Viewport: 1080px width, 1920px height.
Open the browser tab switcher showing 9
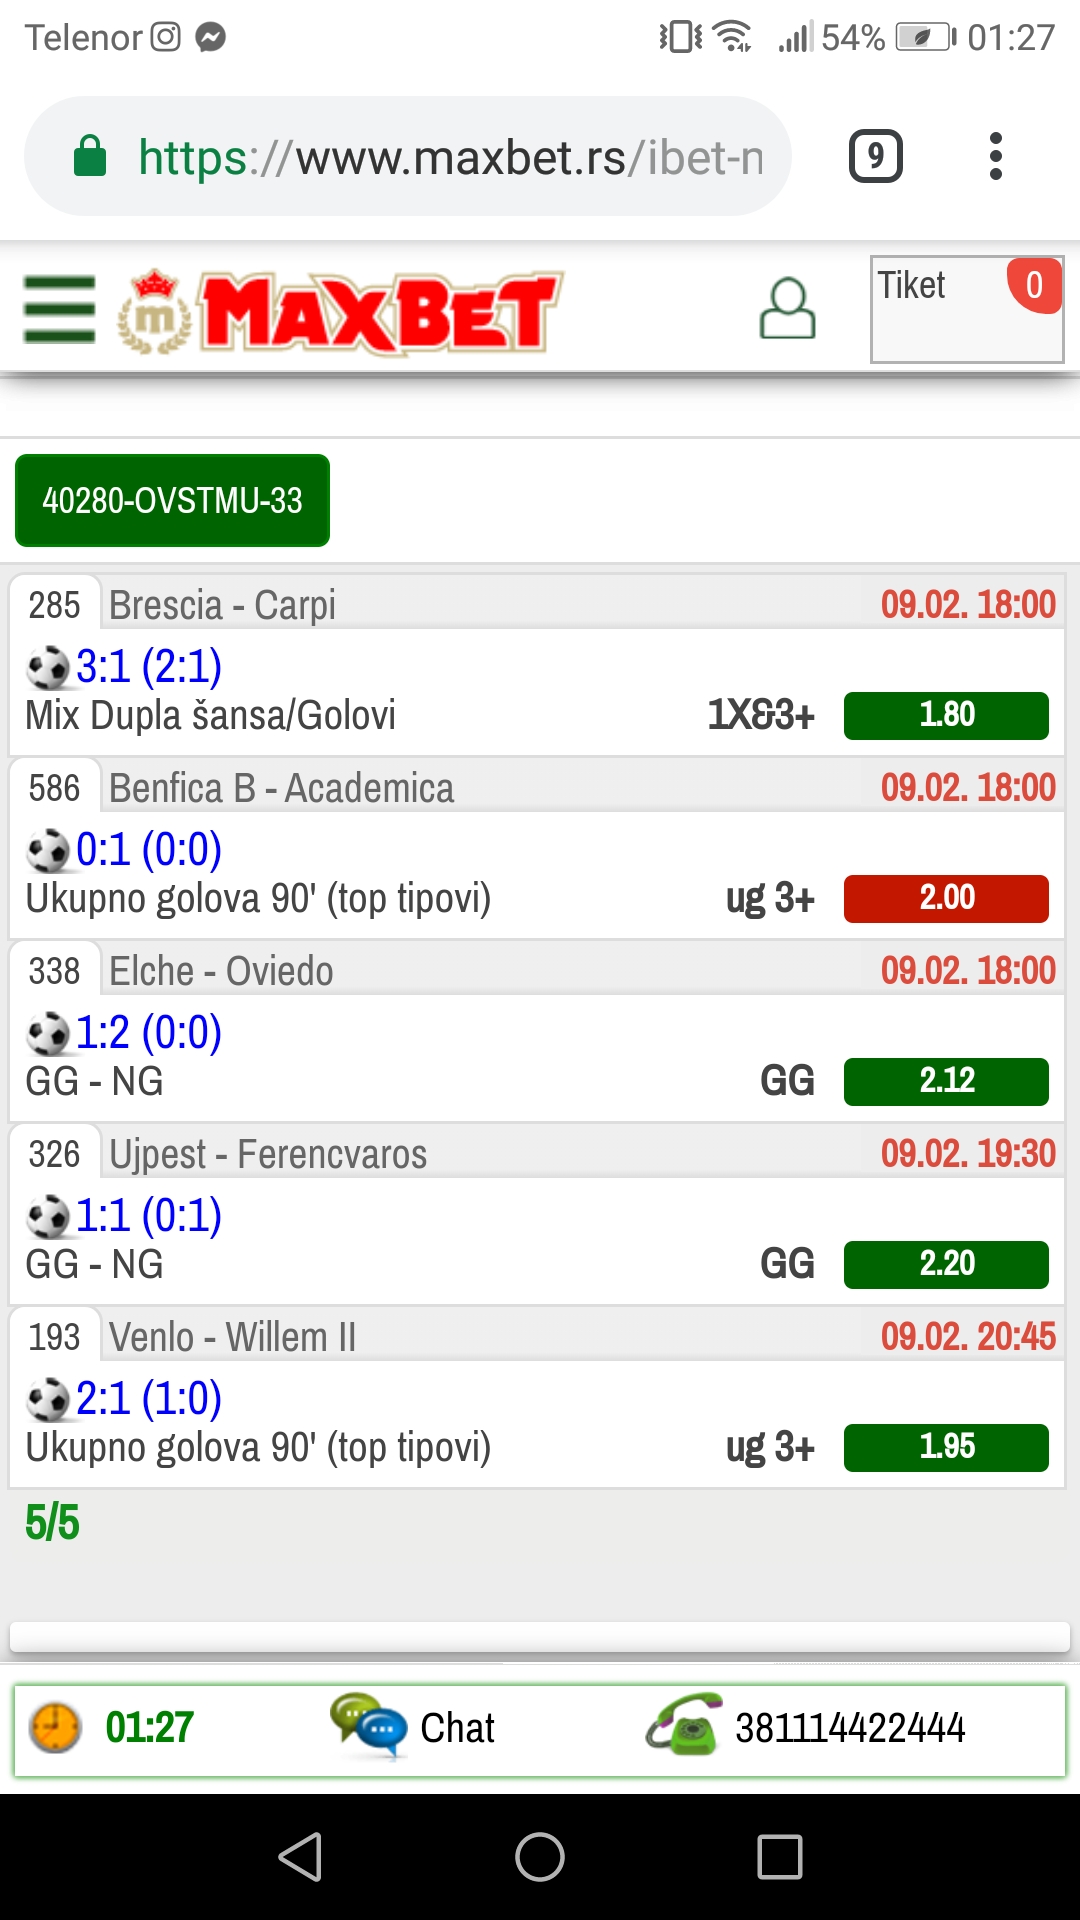[x=876, y=156]
